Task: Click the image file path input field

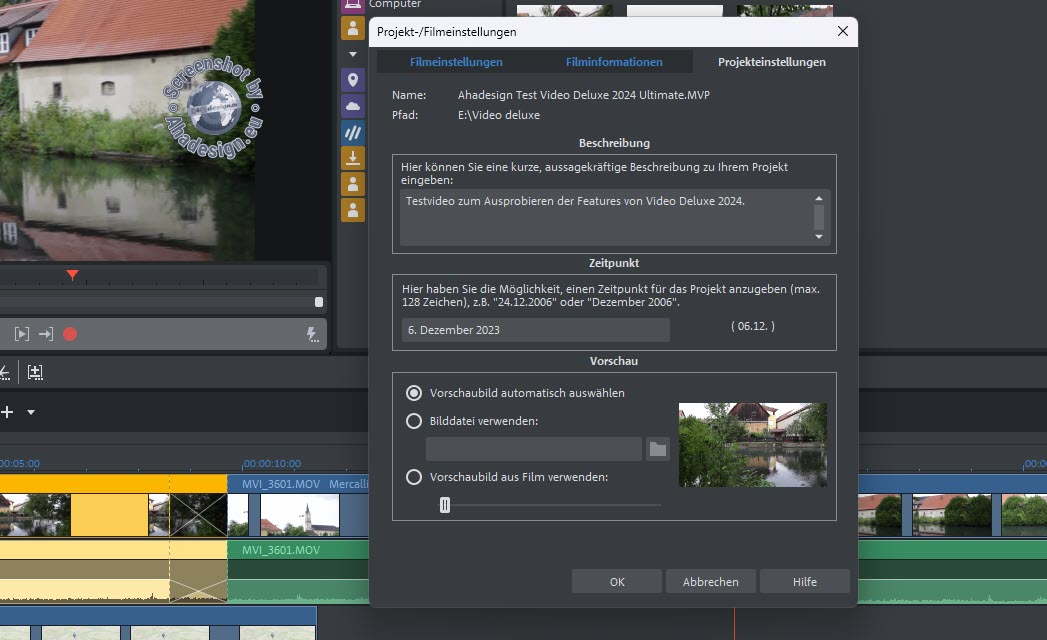Action: click(x=534, y=449)
